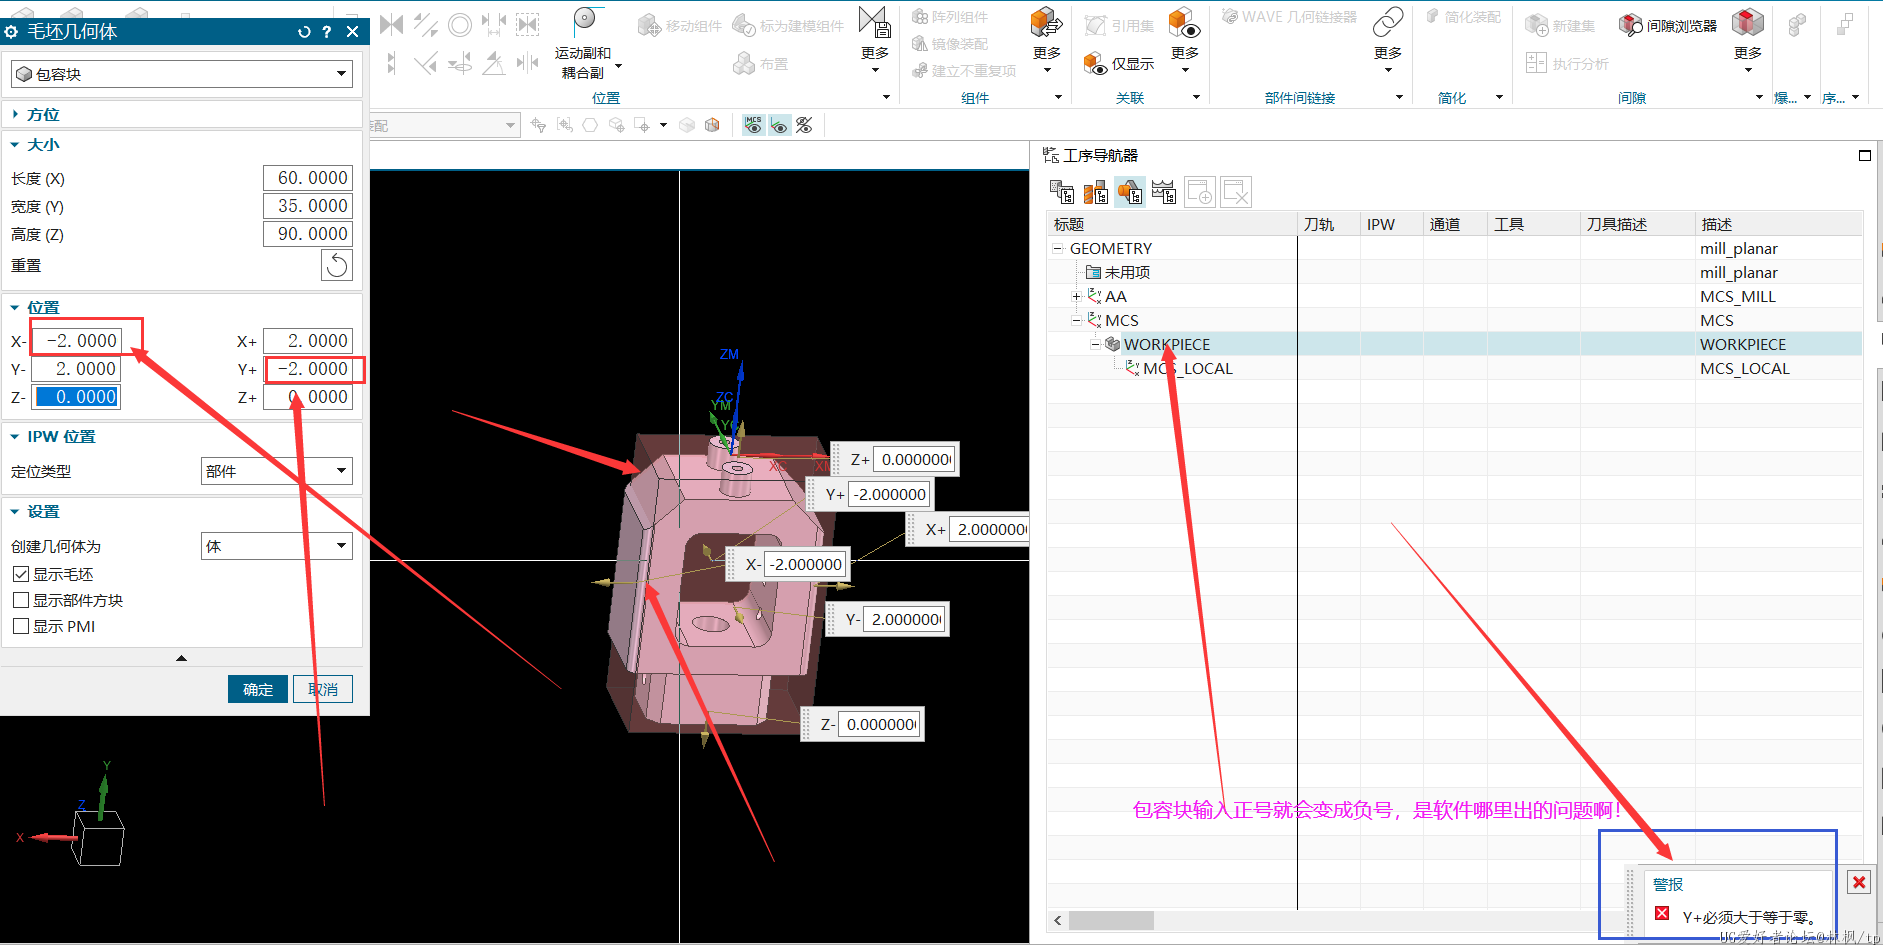Screen dimensions: 1883x949
Task: Open the blank geometry dialog help icon
Action: [x=327, y=32]
